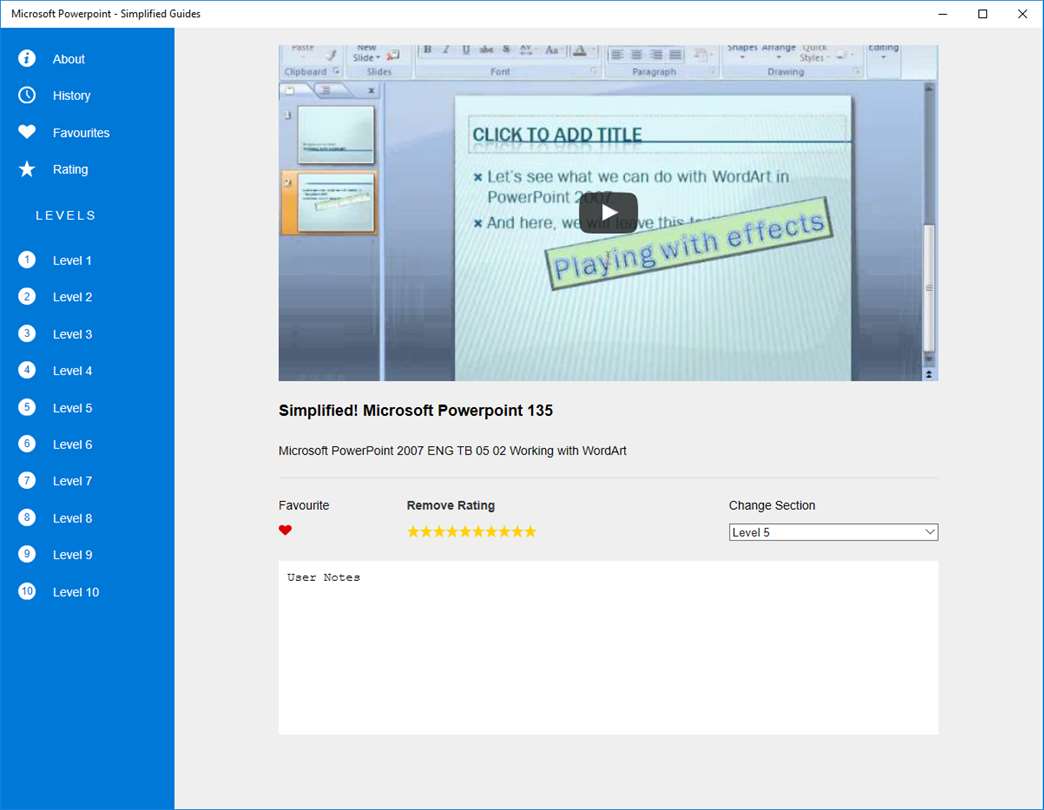
Task: Play the video with center play button
Action: pyautogui.click(x=608, y=212)
